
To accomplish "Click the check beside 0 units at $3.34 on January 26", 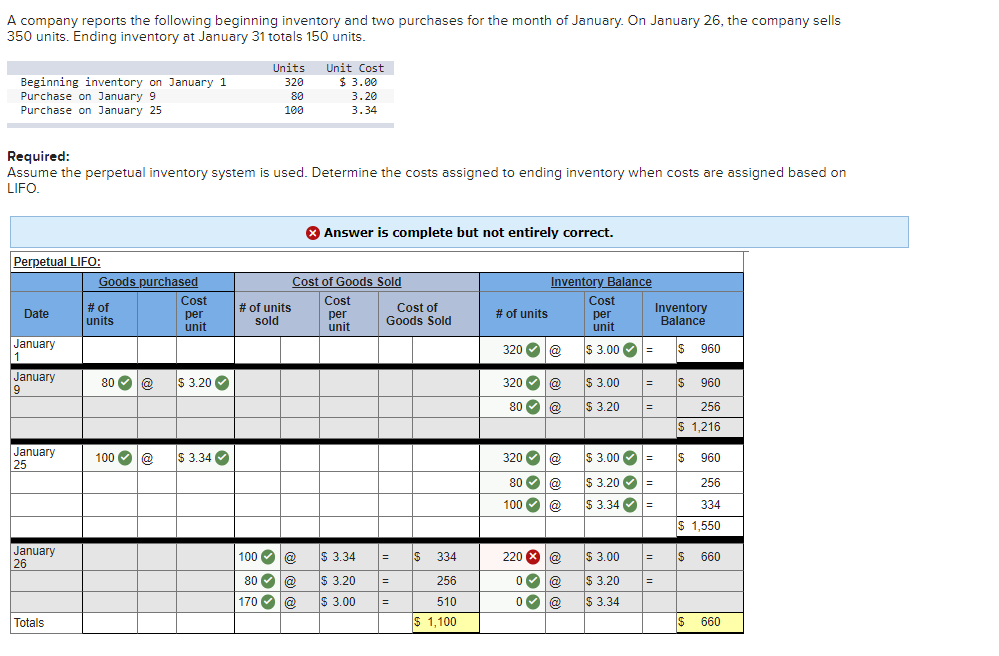I will click(533, 602).
